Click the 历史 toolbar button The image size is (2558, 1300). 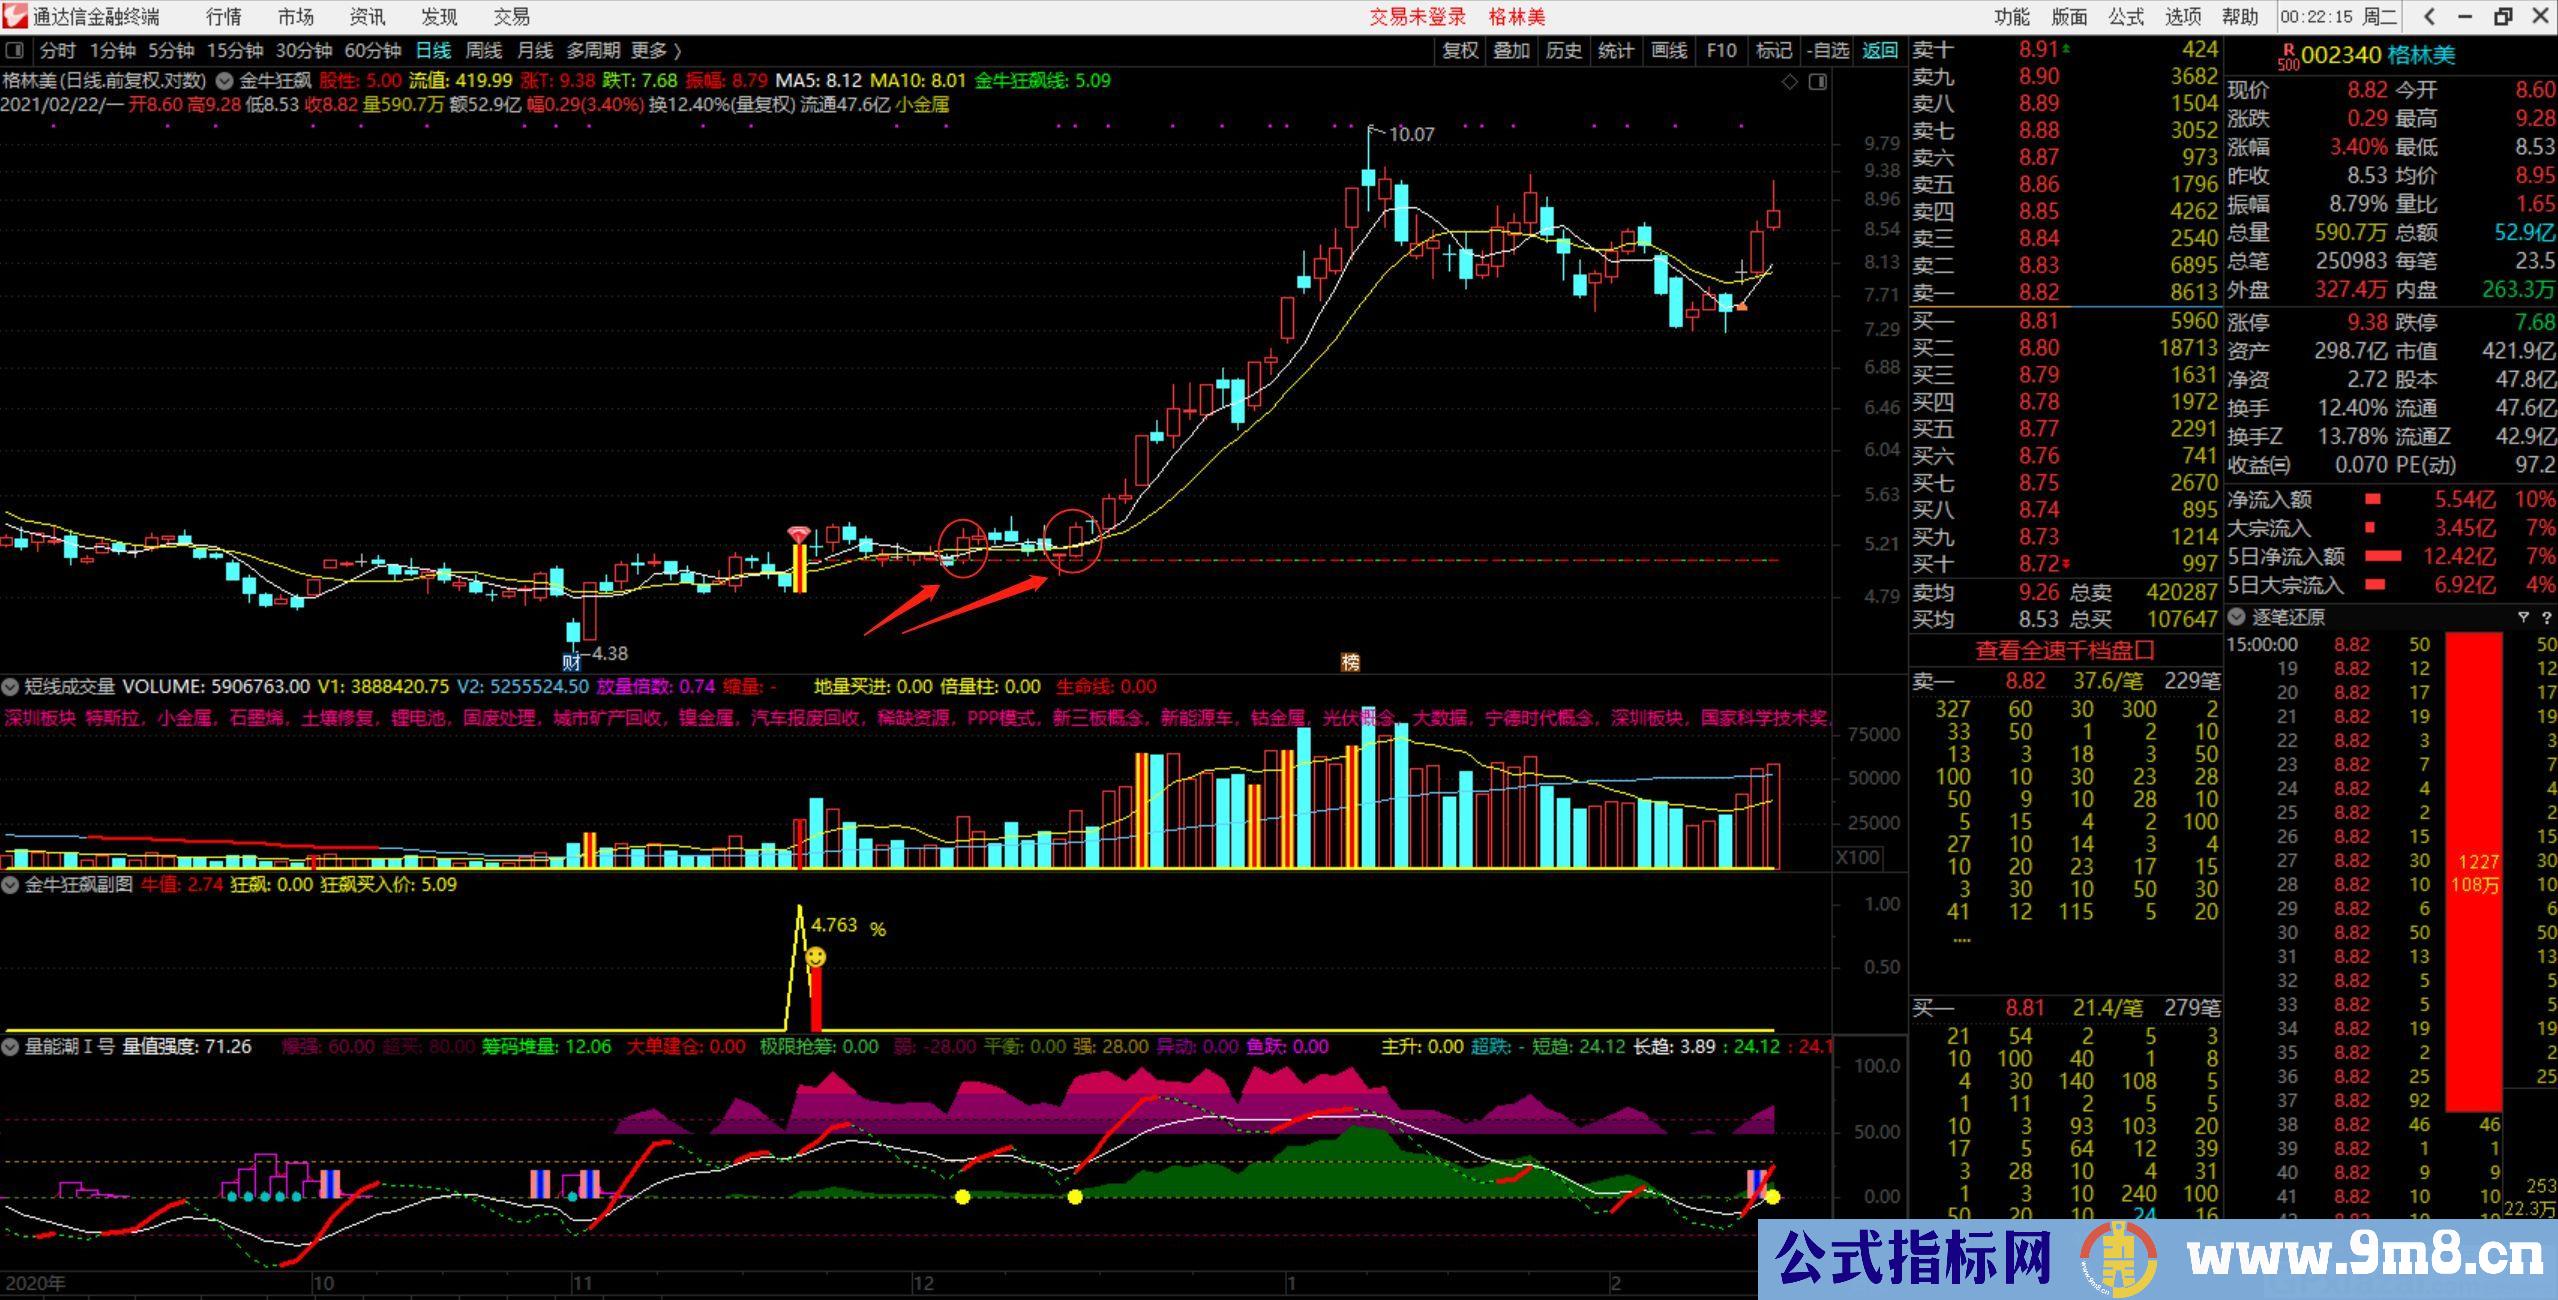[1564, 50]
